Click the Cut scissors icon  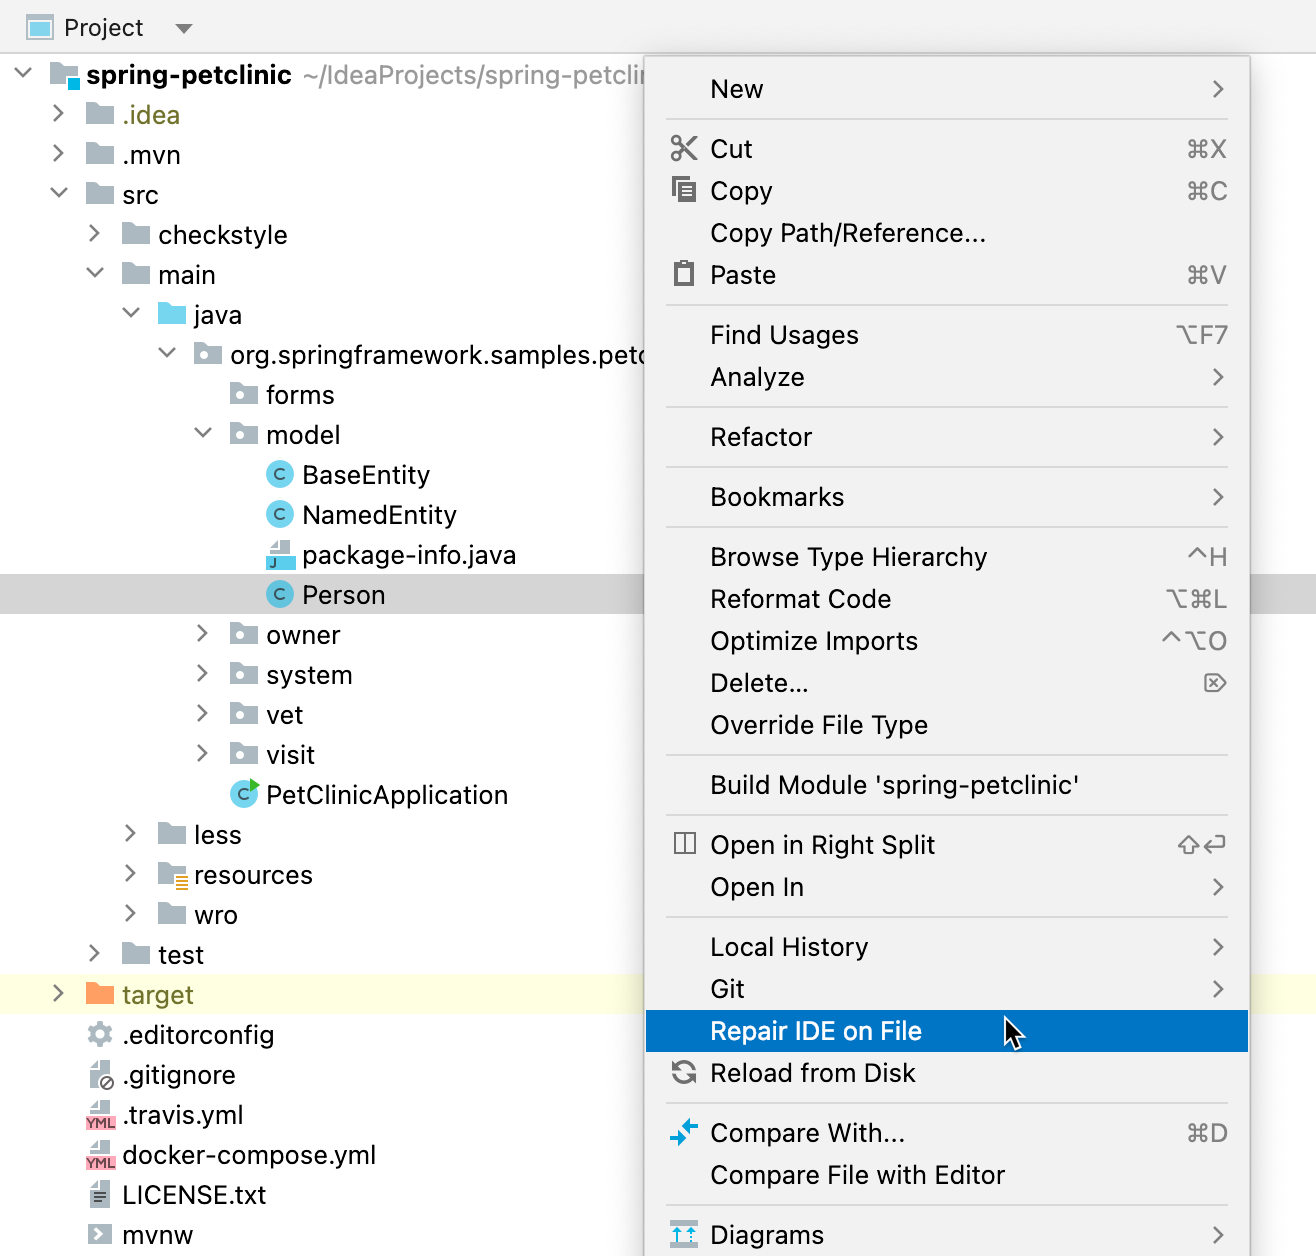point(684,148)
